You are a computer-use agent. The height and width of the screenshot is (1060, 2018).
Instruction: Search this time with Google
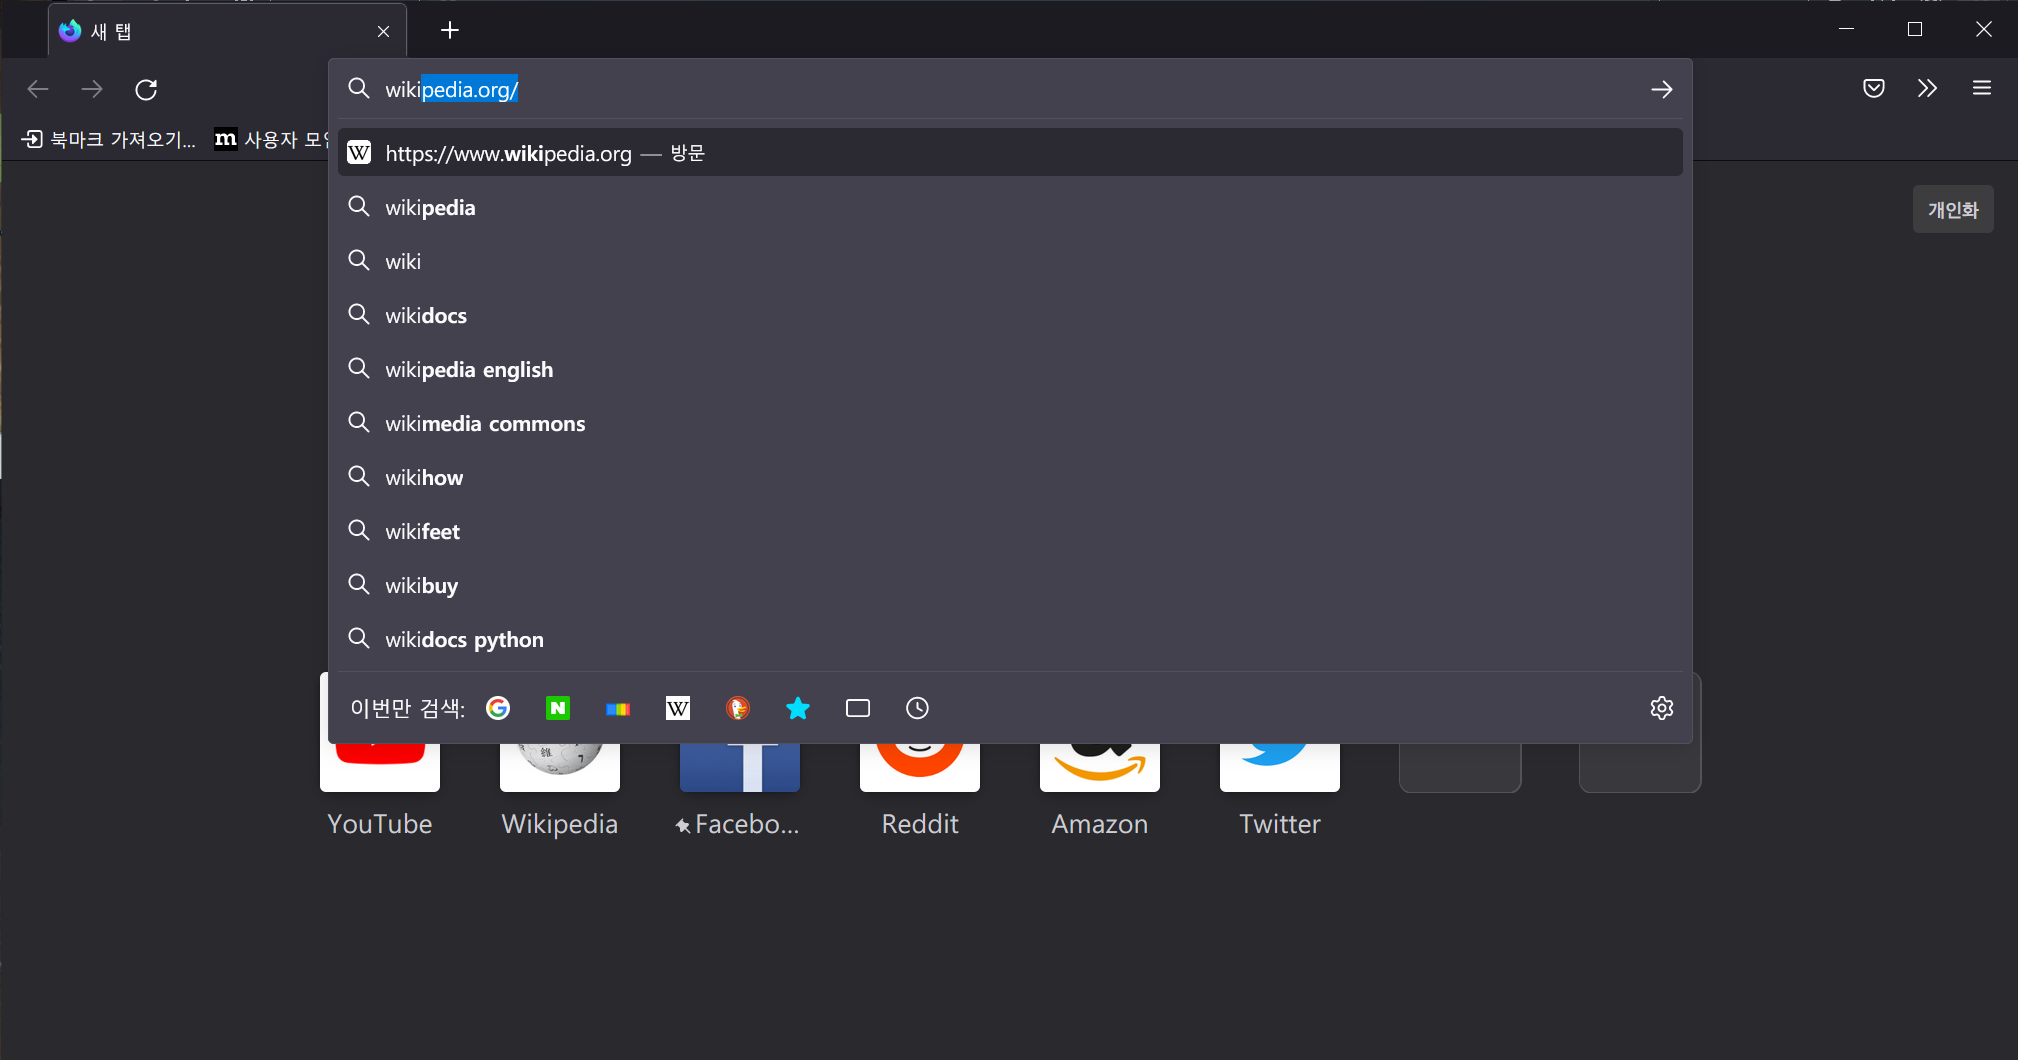pos(498,708)
